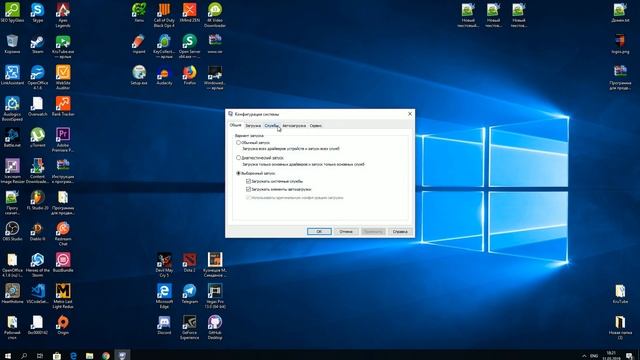
Task: Open the SEO SpyGlass shortcut
Action: (12, 13)
